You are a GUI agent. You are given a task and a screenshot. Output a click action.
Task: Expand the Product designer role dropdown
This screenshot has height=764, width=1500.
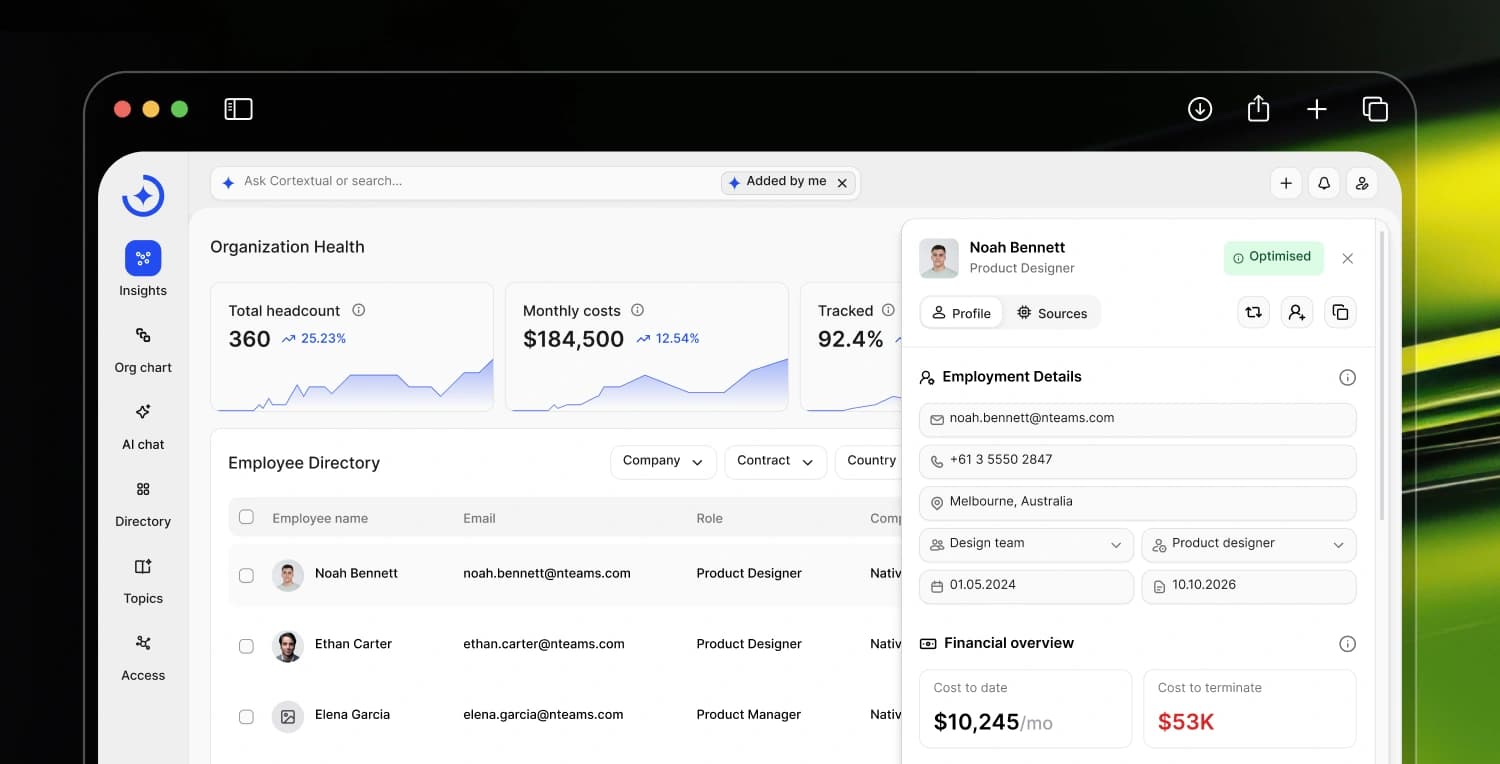point(1249,544)
